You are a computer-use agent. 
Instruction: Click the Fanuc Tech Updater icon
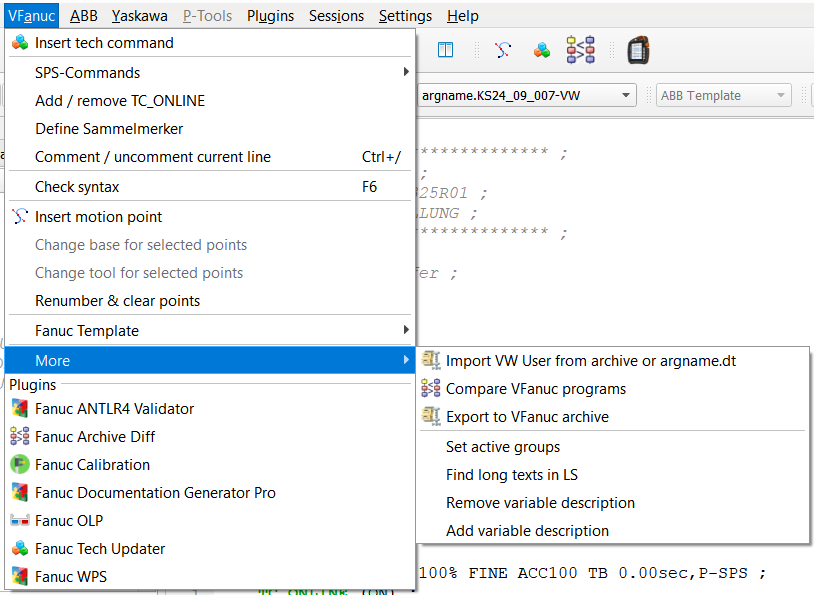[x=20, y=549]
